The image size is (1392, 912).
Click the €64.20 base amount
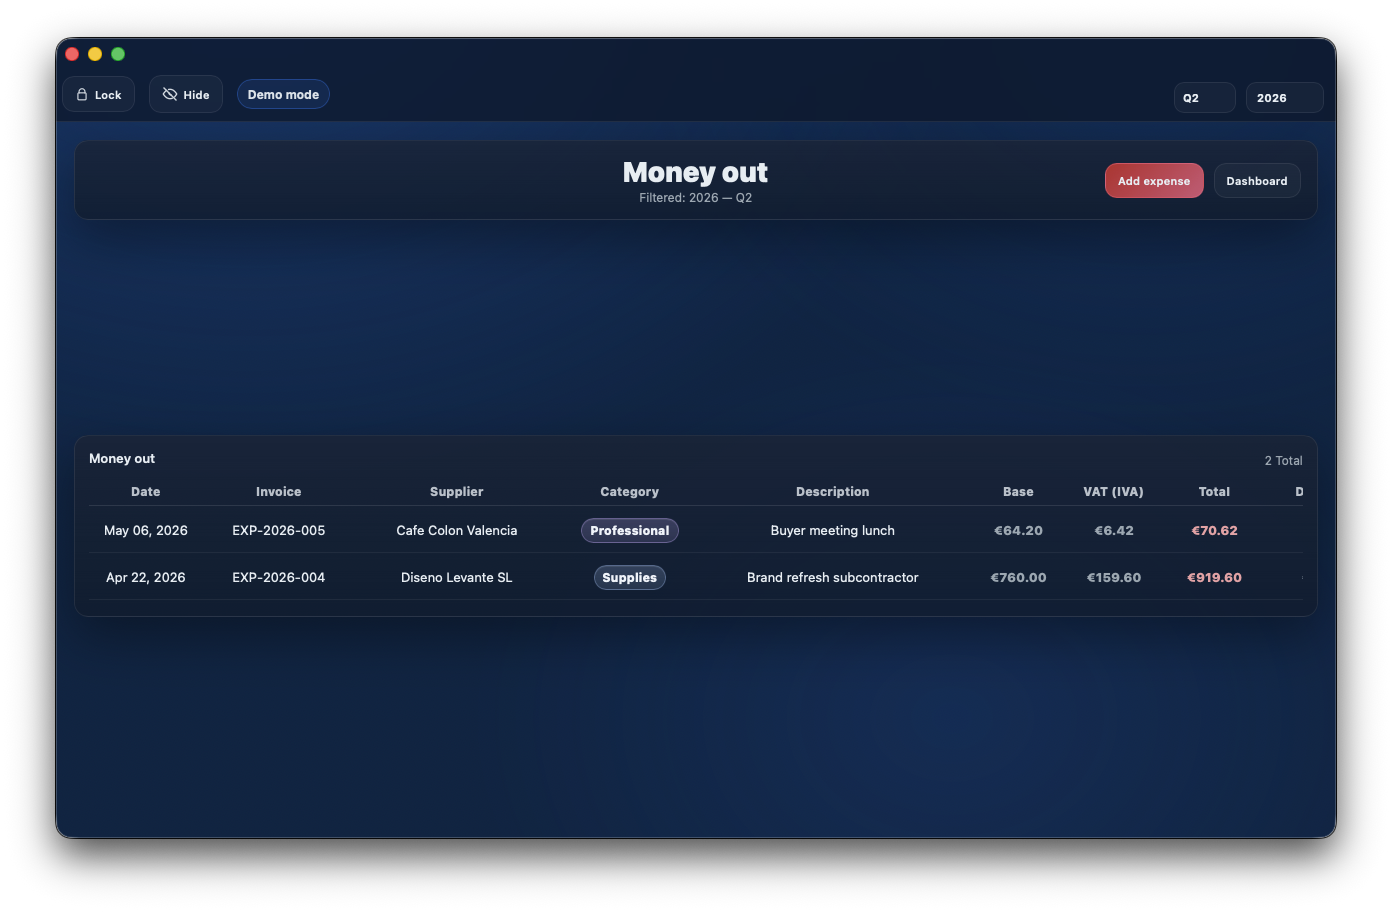tap(1018, 531)
